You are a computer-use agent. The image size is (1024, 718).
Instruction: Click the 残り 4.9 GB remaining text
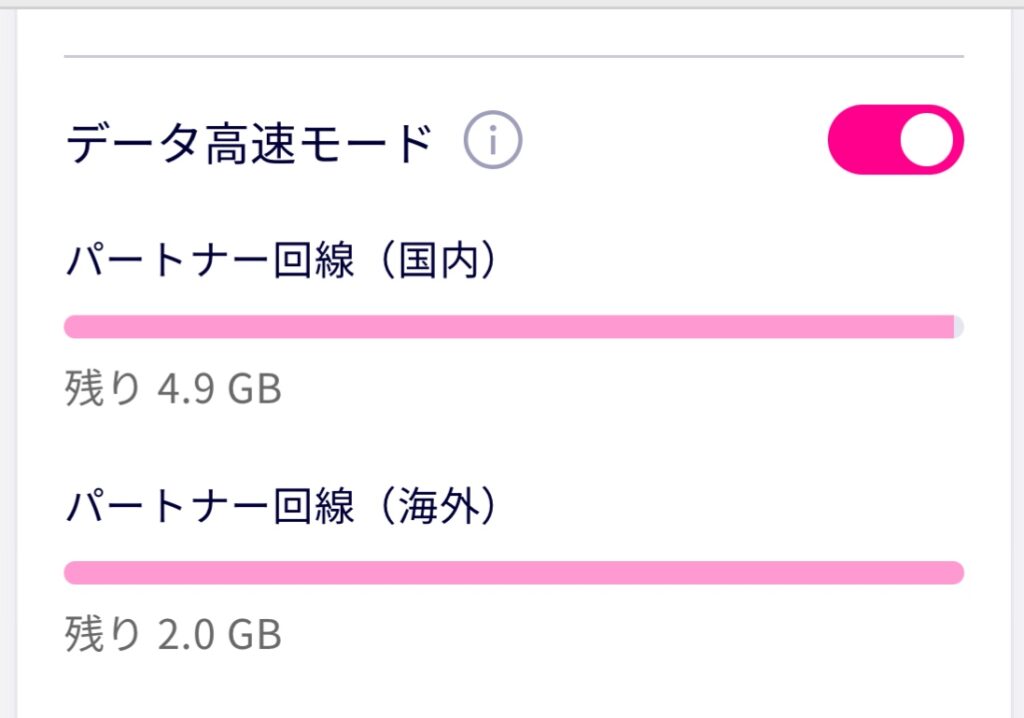pyautogui.click(x=173, y=389)
